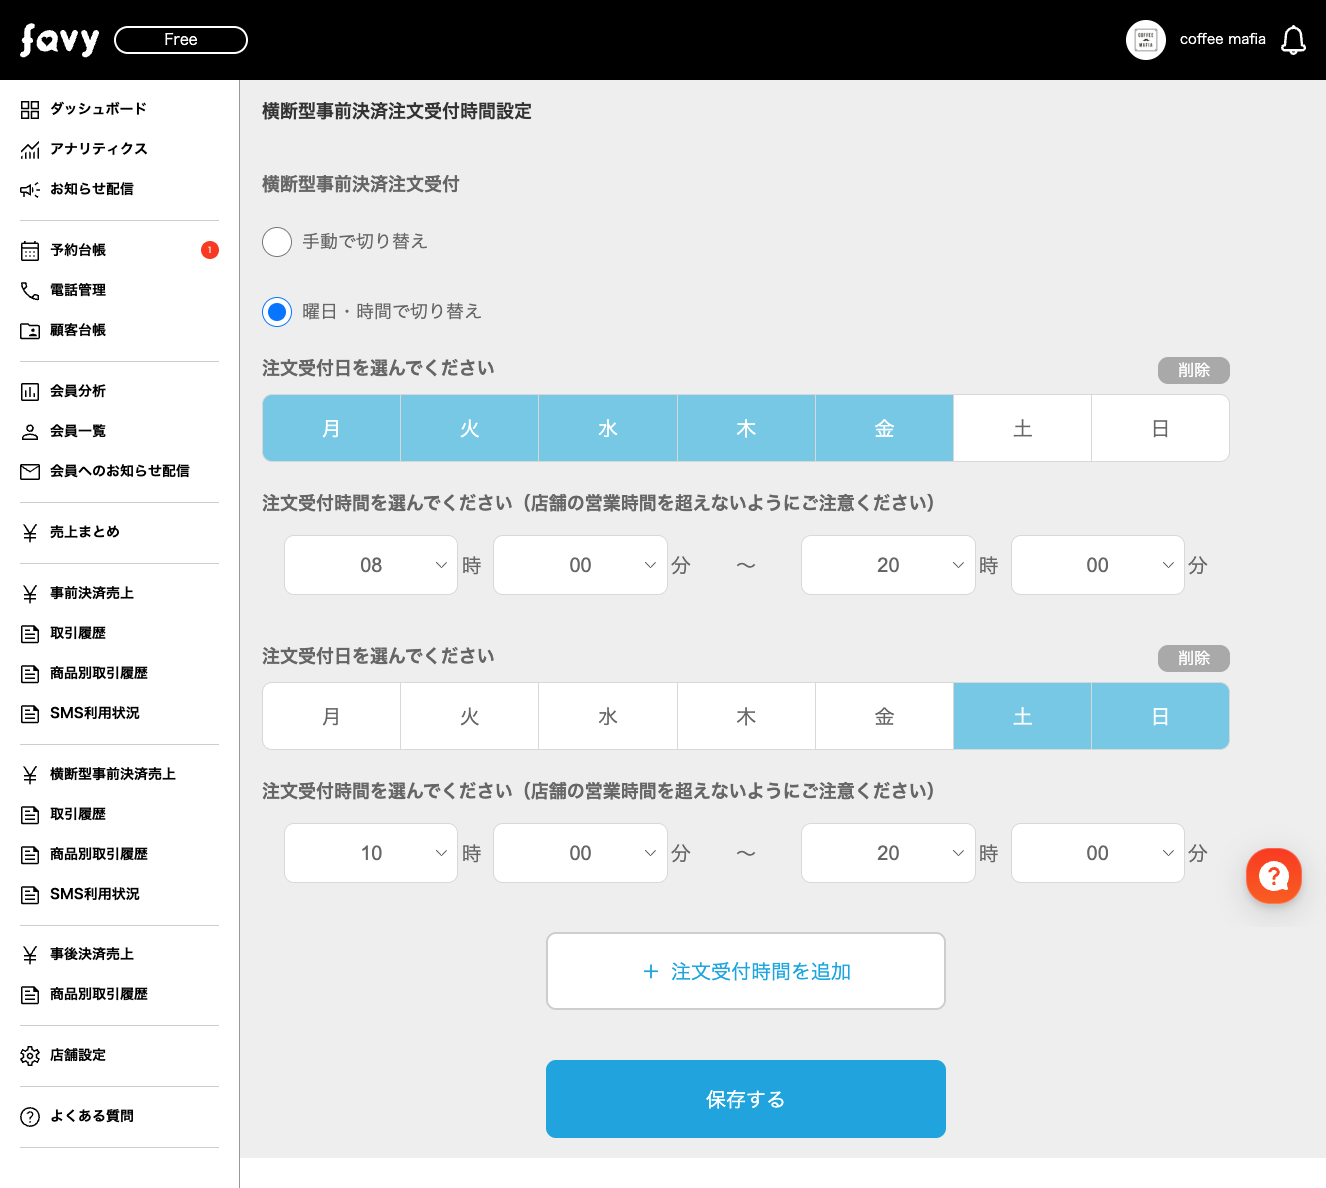Click the 予約台帳 calendar icon

click(x=30, y=250)
